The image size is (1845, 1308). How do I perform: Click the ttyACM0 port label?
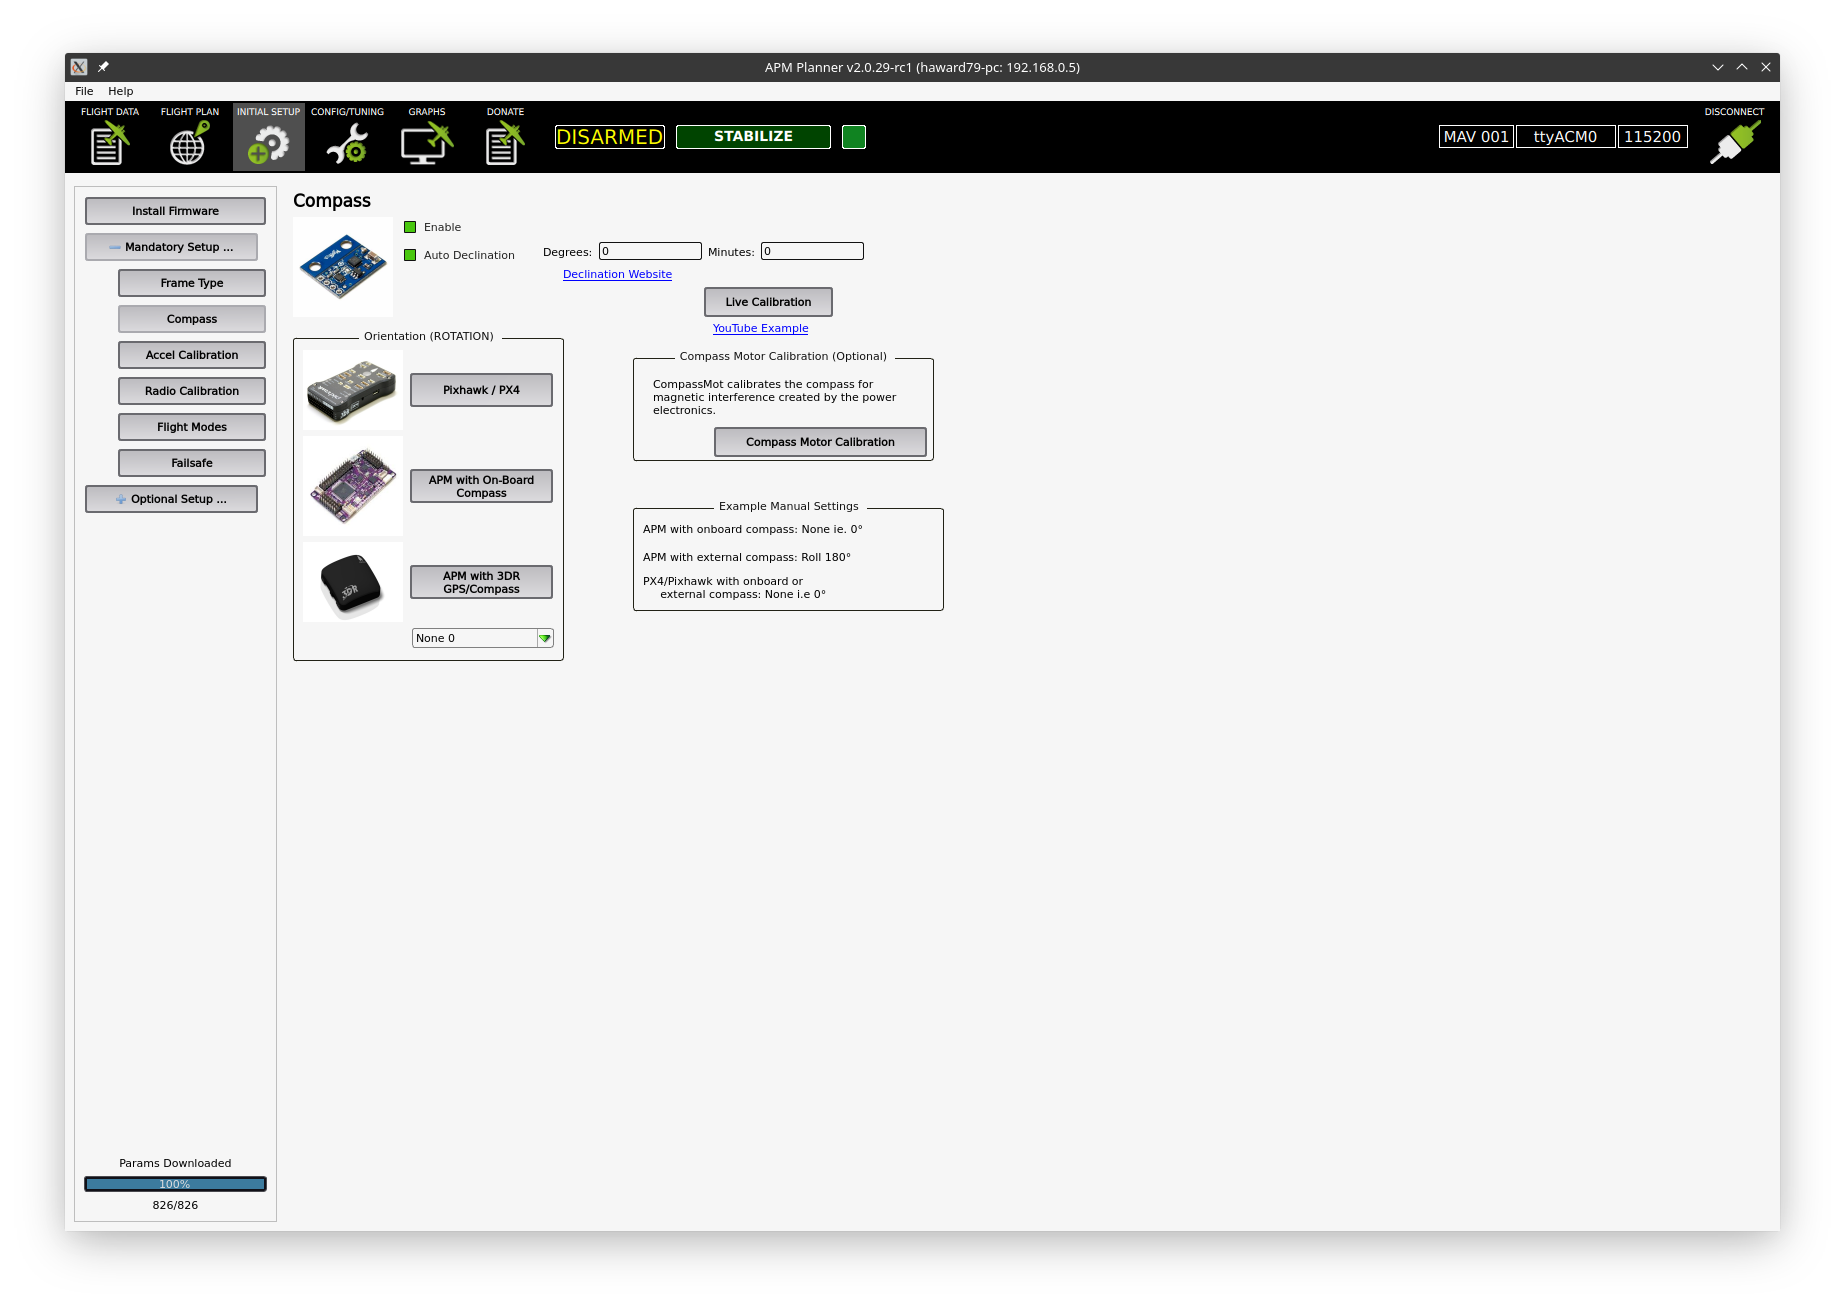[1565, 137]
